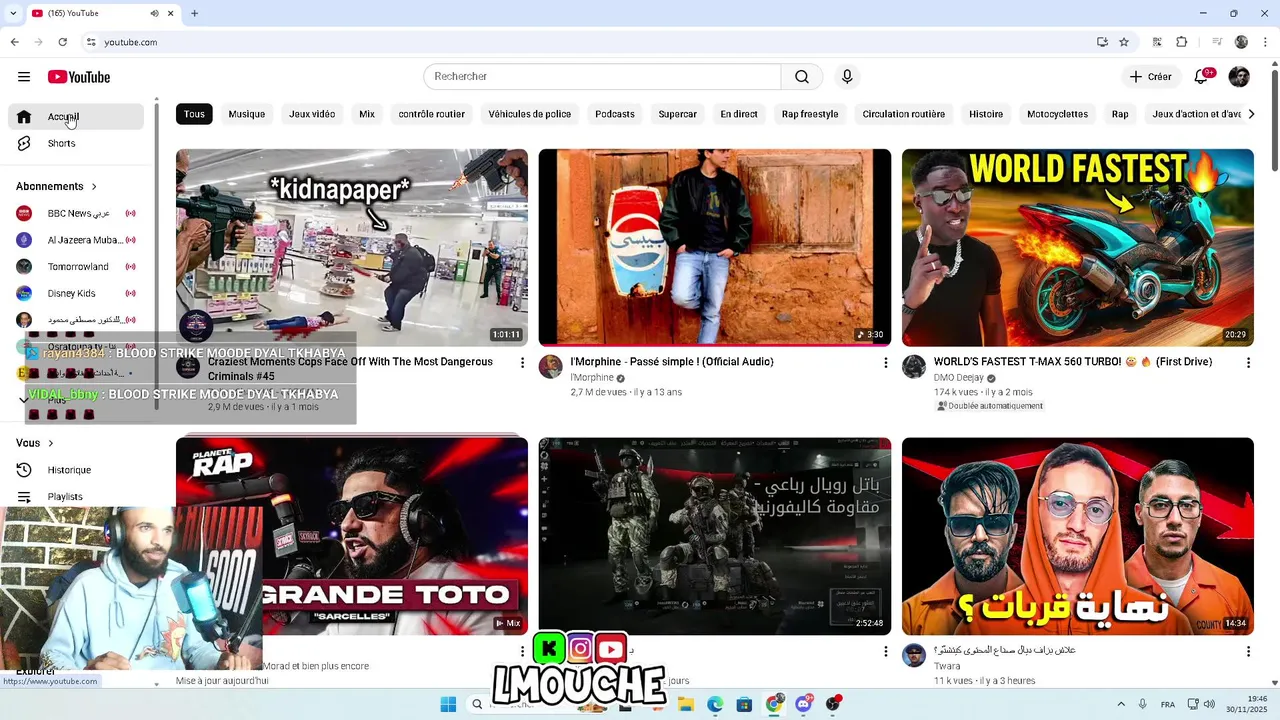Screen dimensions: 1280x720
Task: Select the Musique filter chip
Action: (x=246, y=114)
